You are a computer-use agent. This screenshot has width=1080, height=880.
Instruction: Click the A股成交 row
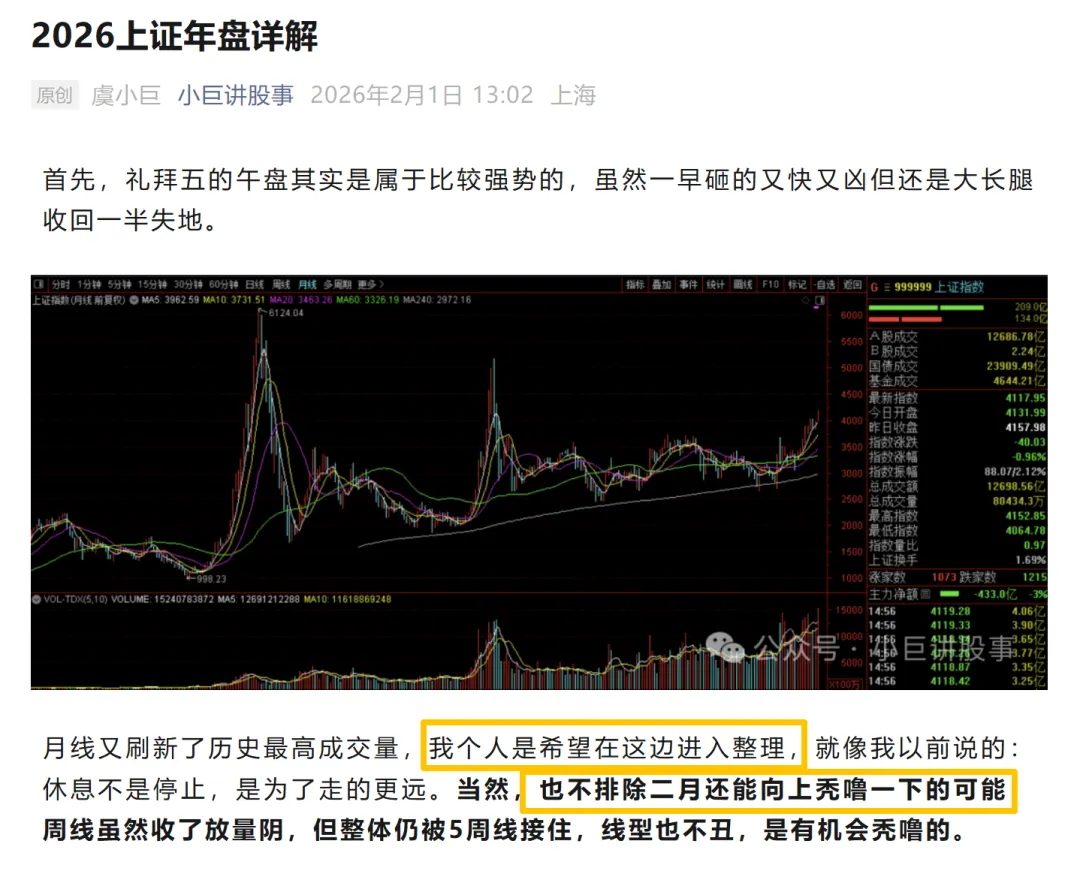point(957,337)
